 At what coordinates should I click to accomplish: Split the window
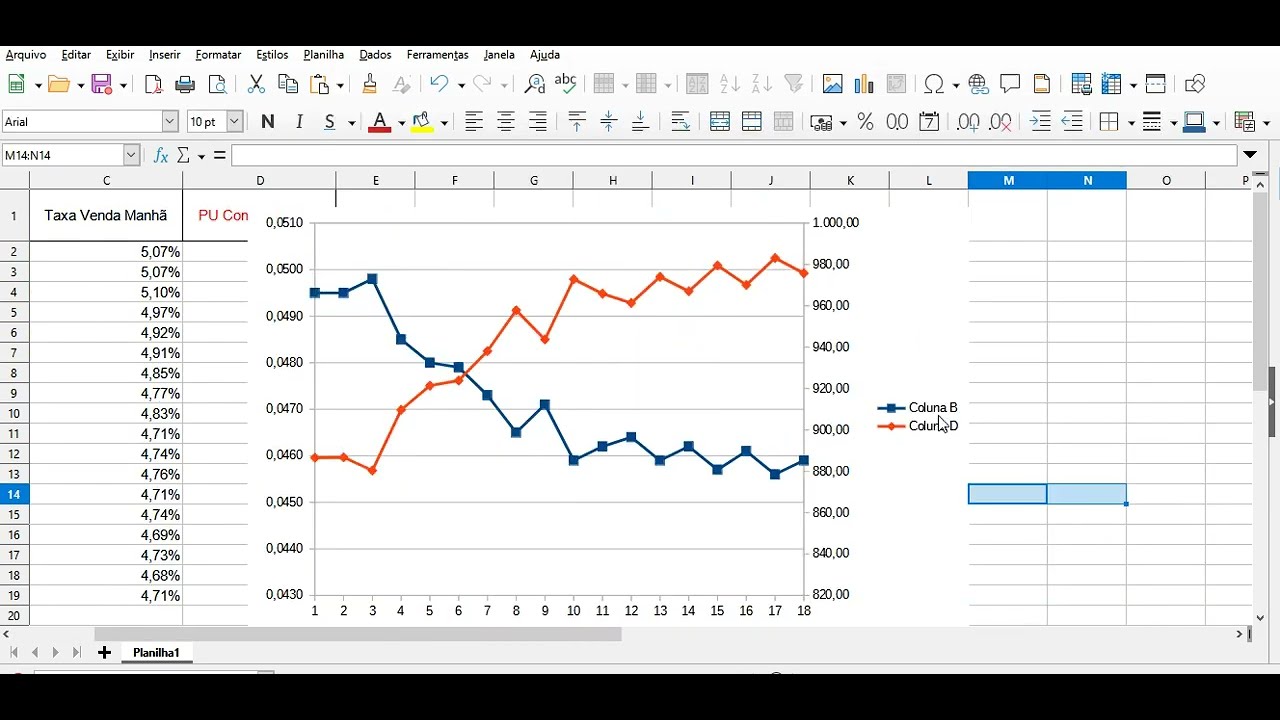coord(1156,84)
